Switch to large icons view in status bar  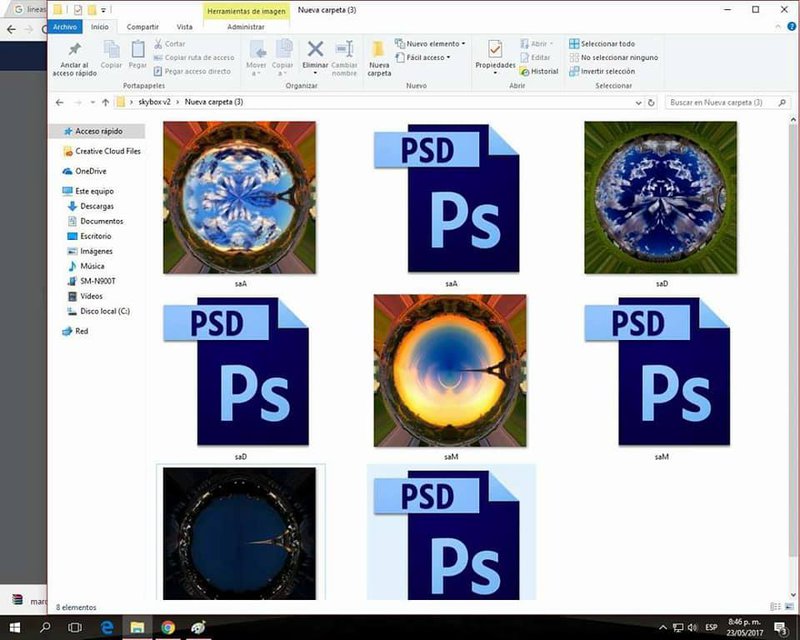pyautogui.click(x=789, y=607)
